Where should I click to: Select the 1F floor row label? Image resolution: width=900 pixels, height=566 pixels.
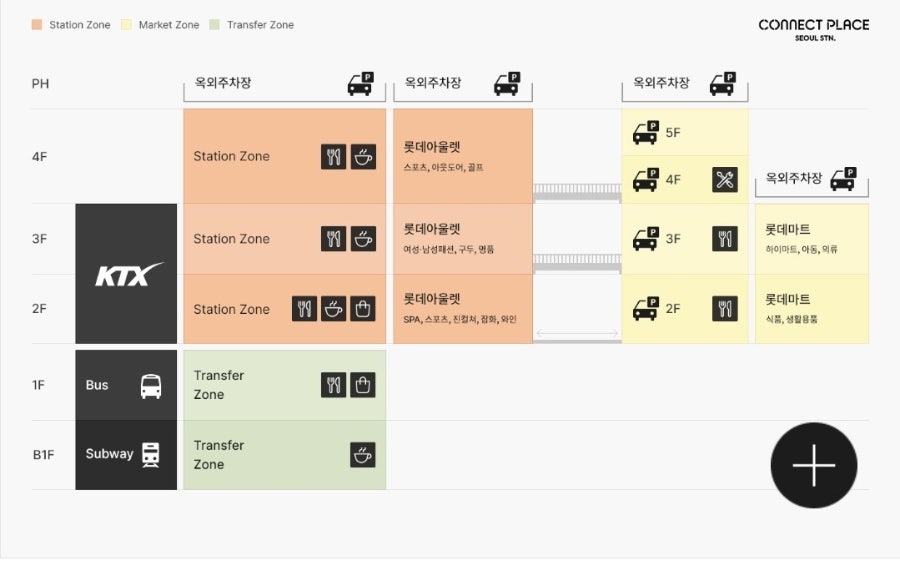pyautogui.click(x=38, y=385)
